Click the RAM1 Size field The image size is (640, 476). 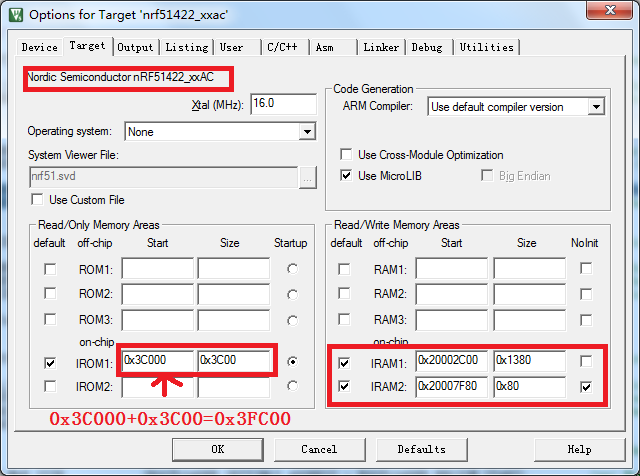(x=529, y=268)
